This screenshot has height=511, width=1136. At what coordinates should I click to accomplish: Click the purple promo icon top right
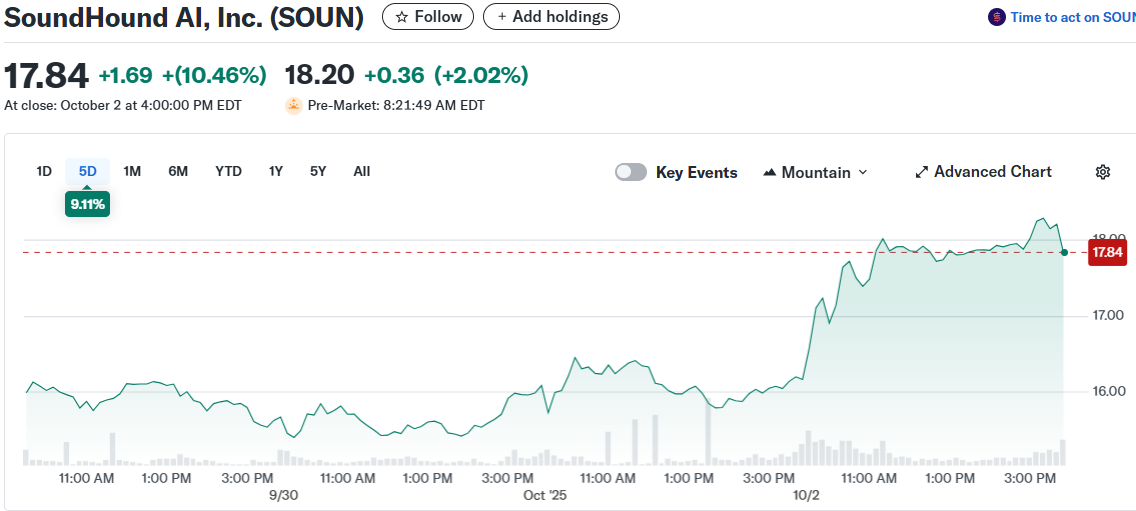pos(996,17)
